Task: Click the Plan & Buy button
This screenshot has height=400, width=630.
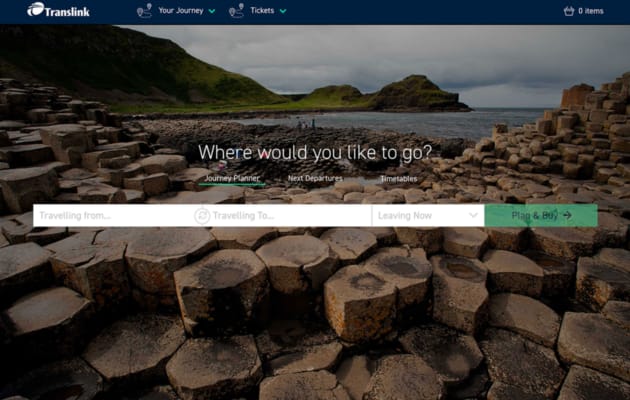Action: (541, 216)
